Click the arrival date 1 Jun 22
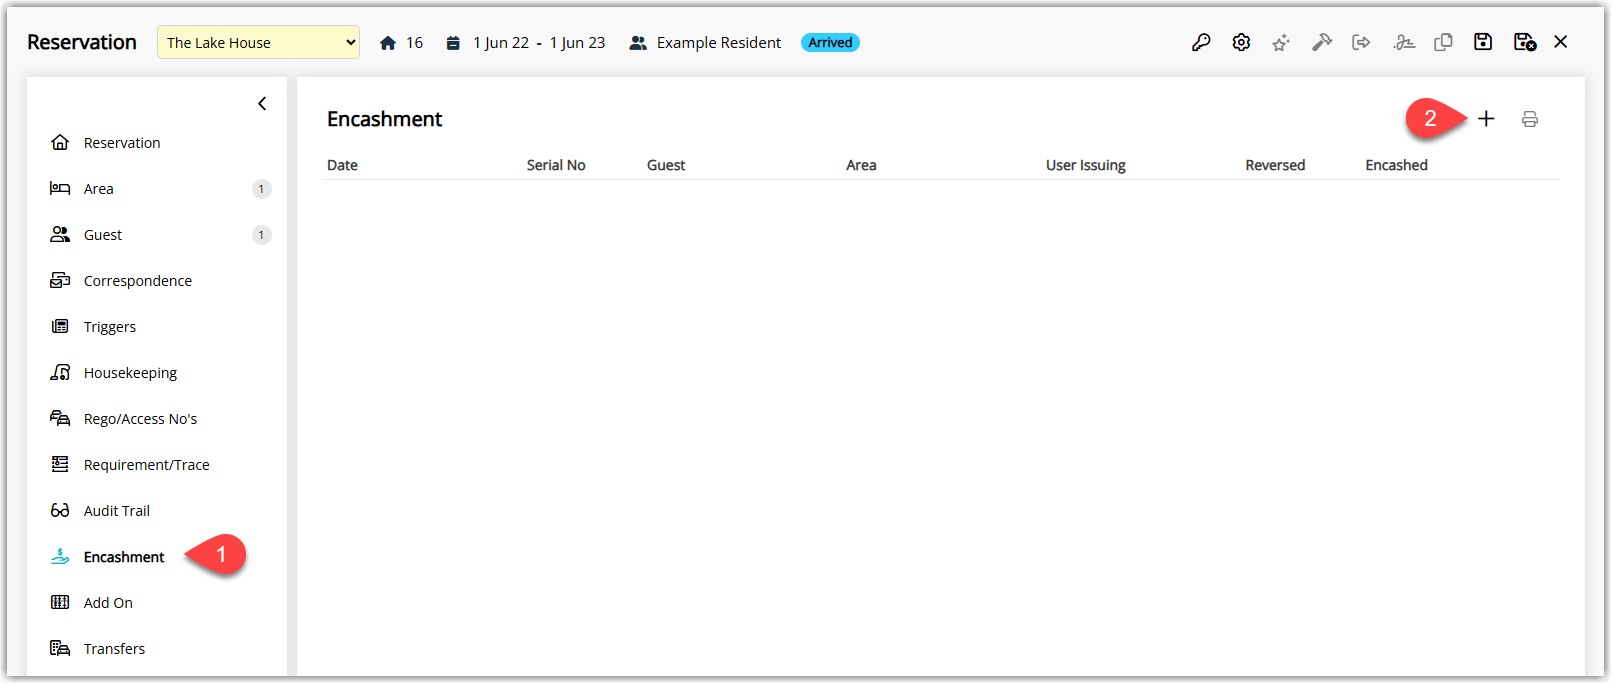The height and width of the screenshot is (684, 1612). (x=501, y=43)
